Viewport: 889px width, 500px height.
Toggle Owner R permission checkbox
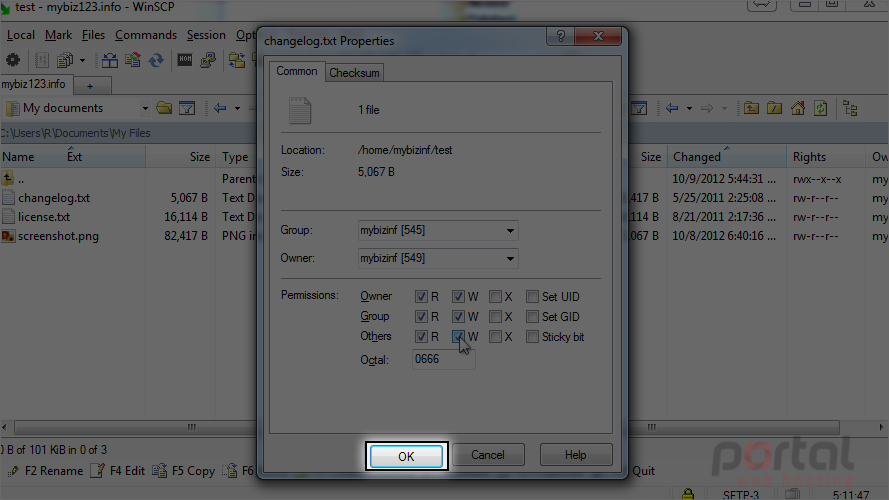(421, 296)
